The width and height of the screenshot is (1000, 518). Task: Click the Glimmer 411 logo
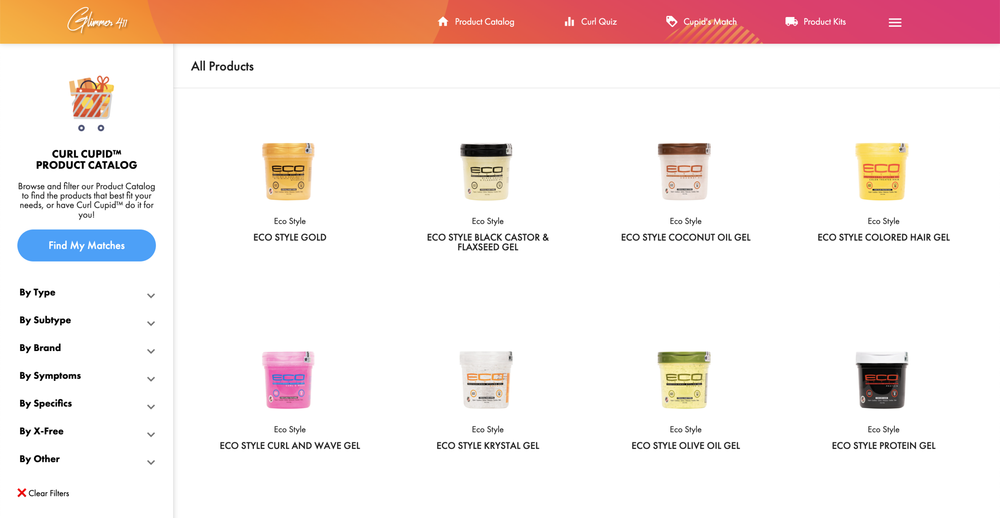(x=98, y=22)
